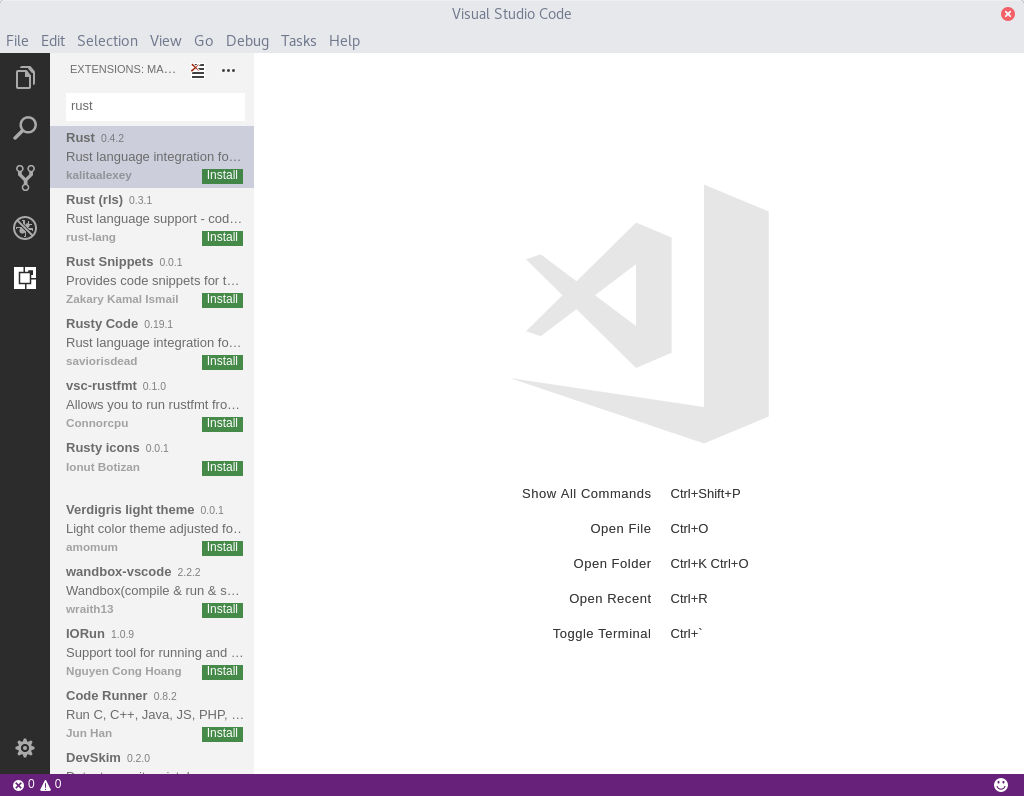Image resolution: width=1024 pixels, height=796 pixels.
Task: Select the Rusty icons extension title
Action: coord(103,448)
